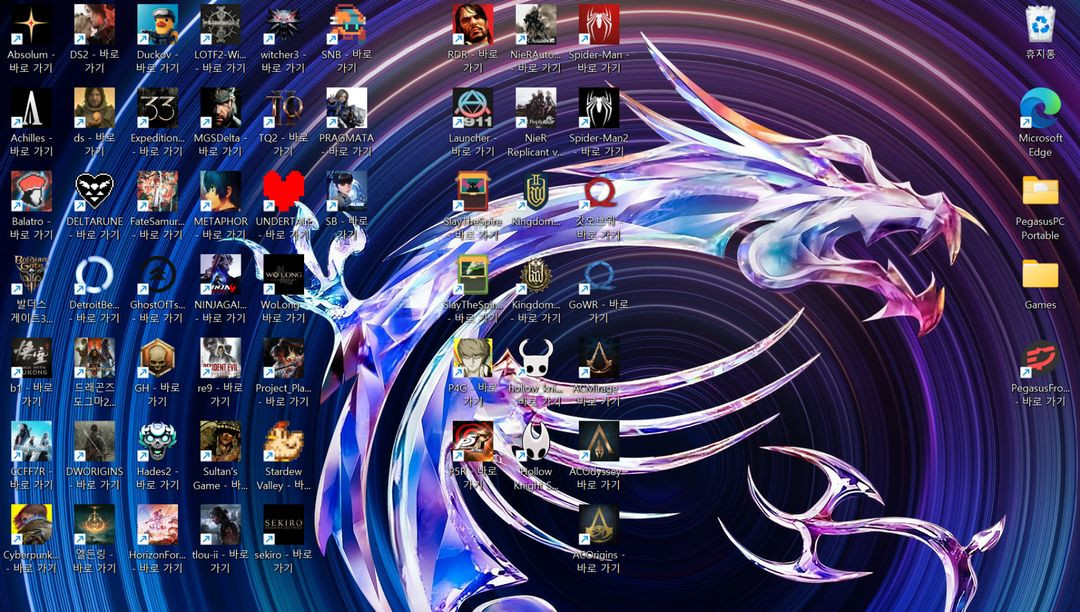1080x612 pixels.
Task: Select the Hollow Knight Silksong shortcut
Action: coord(536,441)
